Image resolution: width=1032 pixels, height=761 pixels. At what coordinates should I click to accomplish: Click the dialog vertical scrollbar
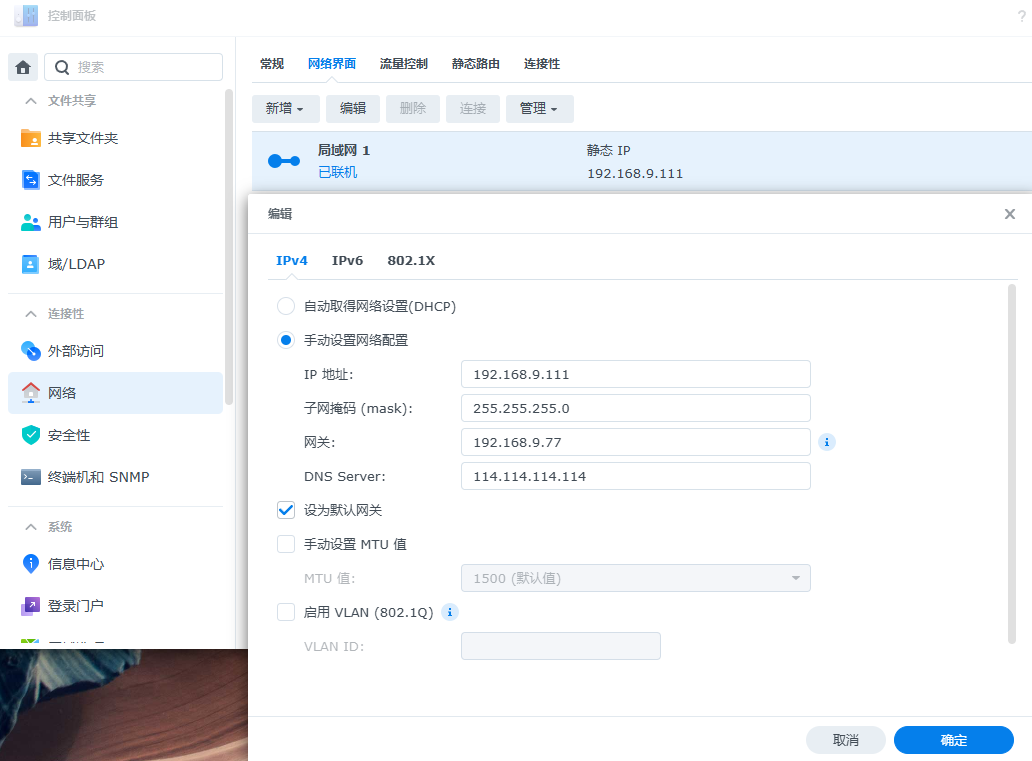click(x=1012, y=464)
